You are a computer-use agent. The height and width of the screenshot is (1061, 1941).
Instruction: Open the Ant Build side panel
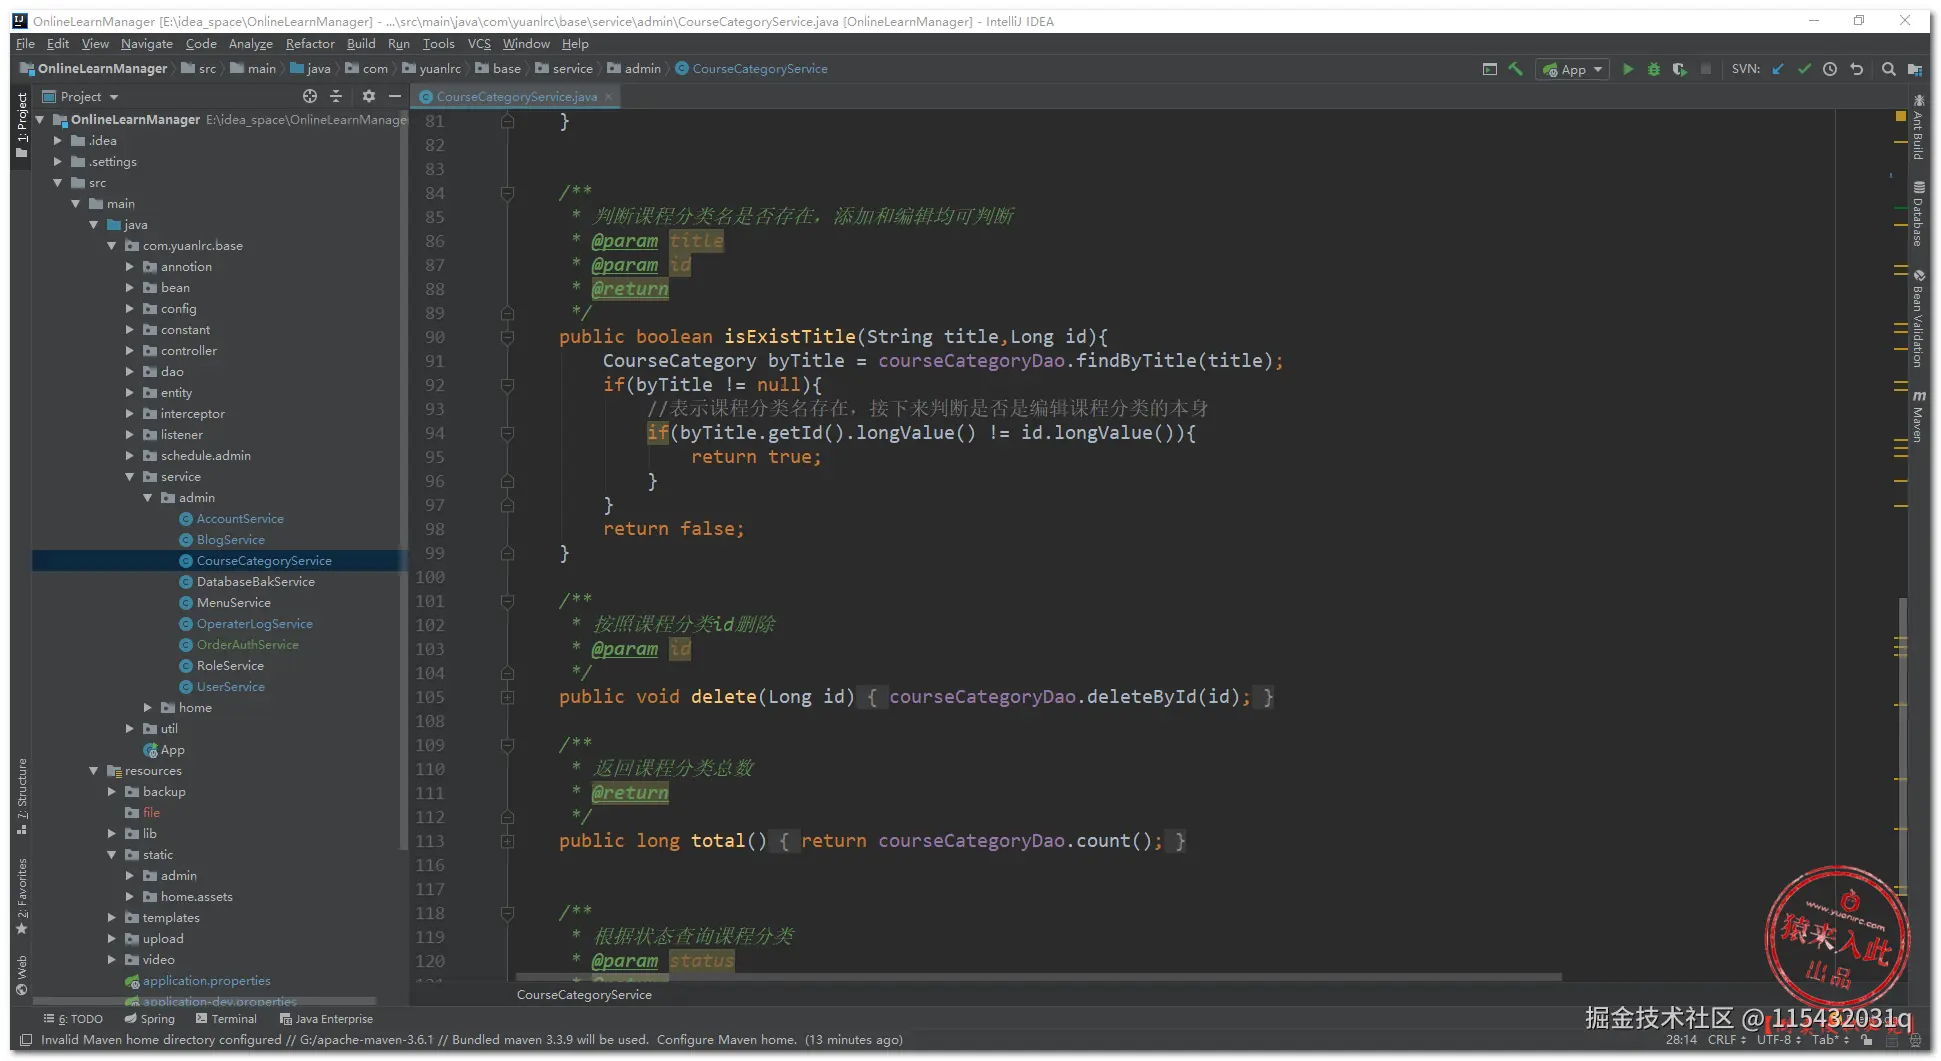pyautogui.click(x=1918, y=128)
